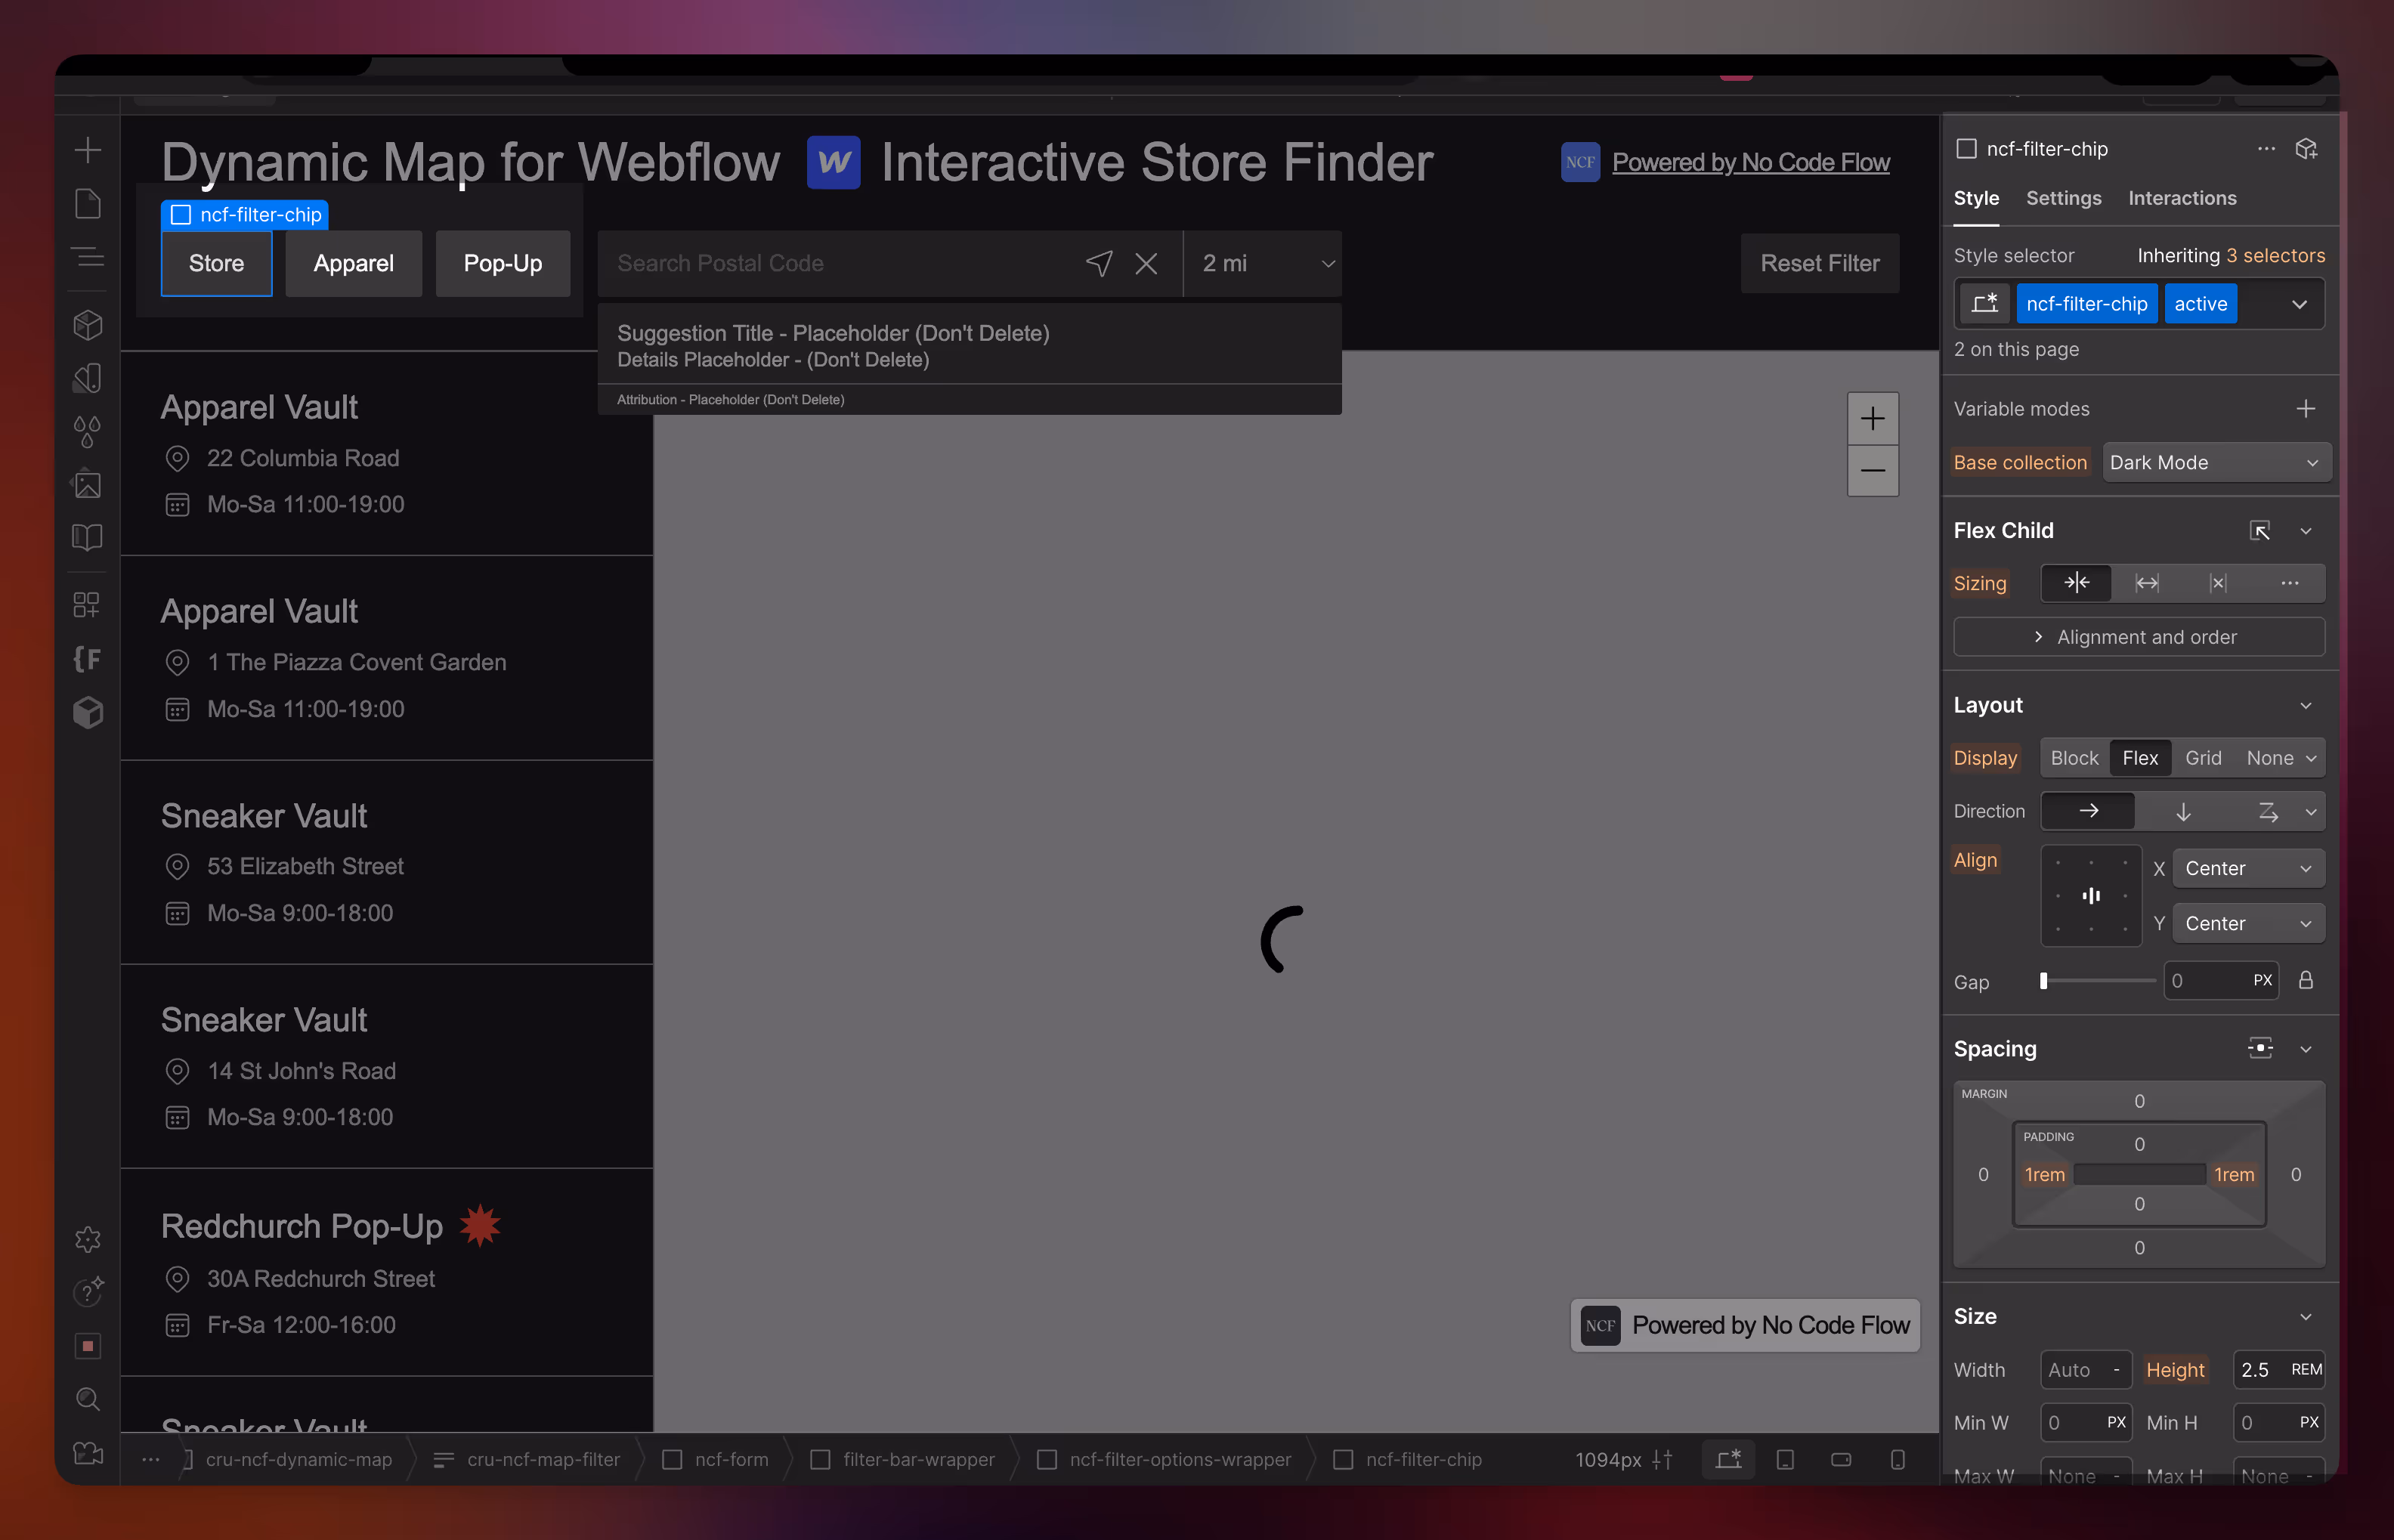Toggle the gap lock icon
The image size is (2394, 1540).
click(2305, 980)
